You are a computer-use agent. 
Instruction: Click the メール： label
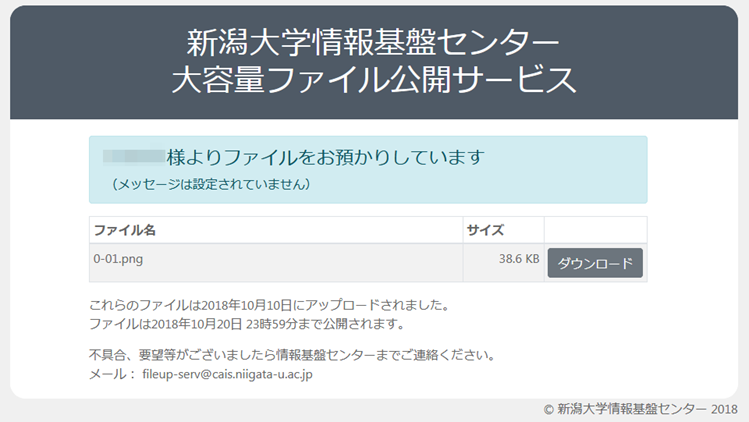tap(110, 374)
